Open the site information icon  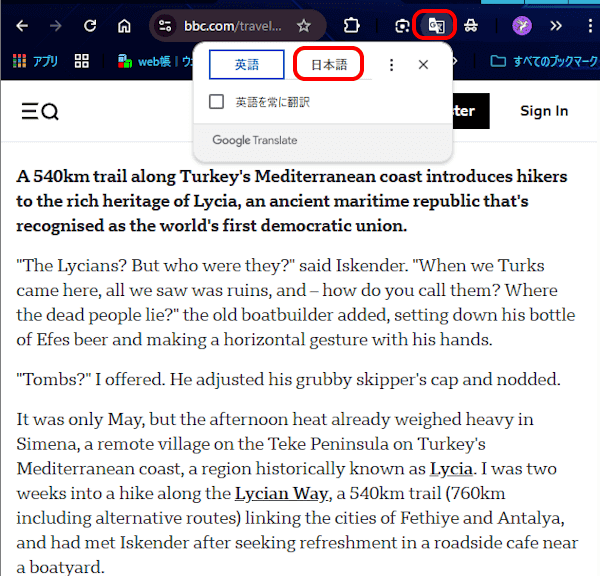pyautogui.click(x=166, y=25)
